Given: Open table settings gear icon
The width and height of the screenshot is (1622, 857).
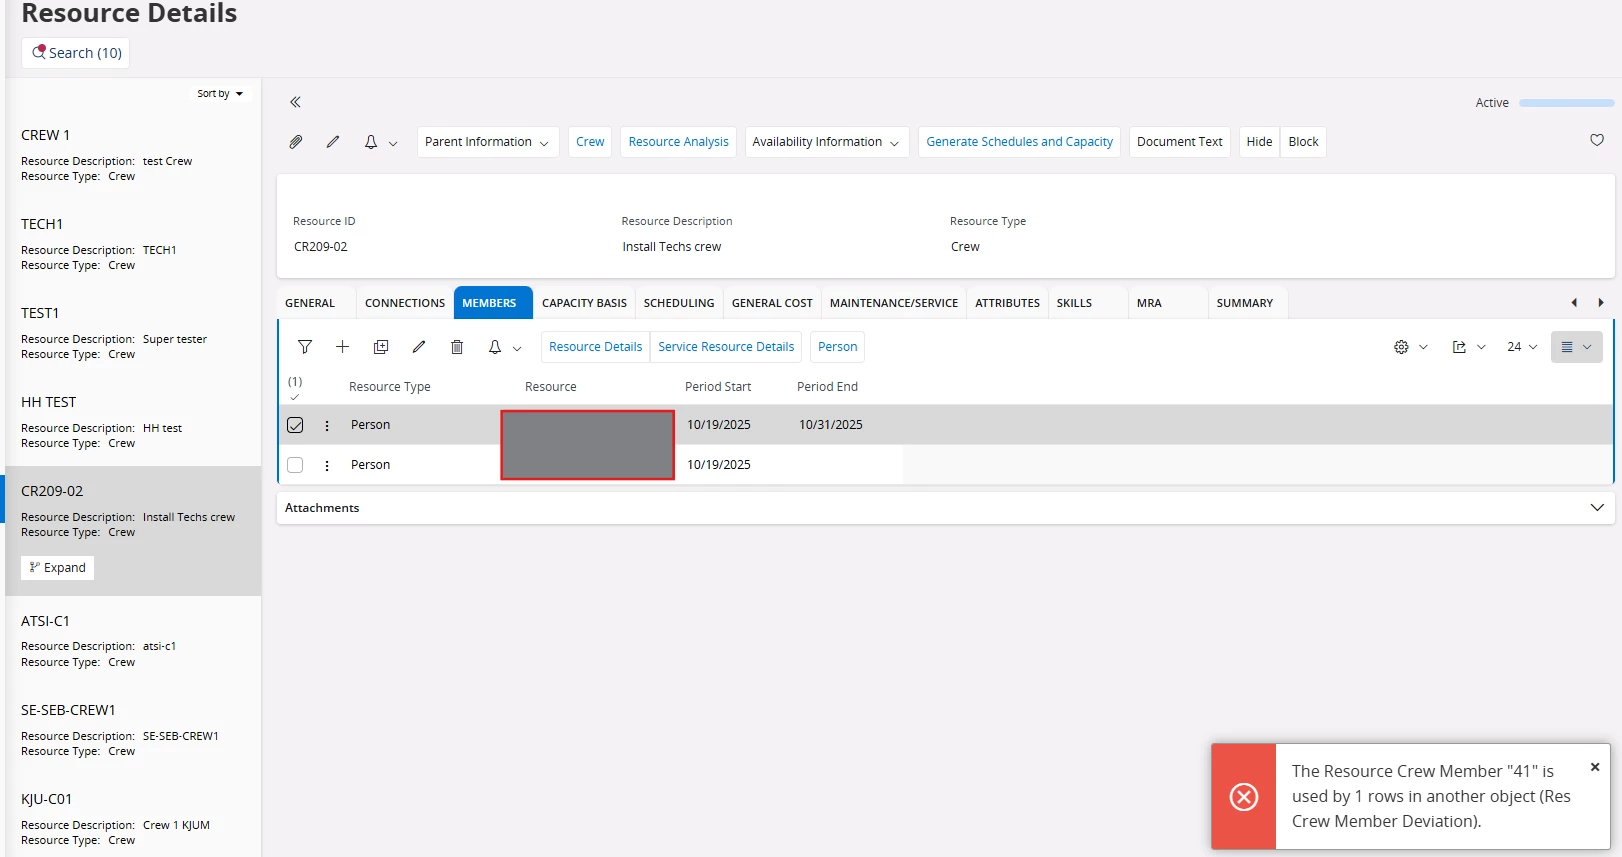Looking at the screenshot, I should click(x=1401, y=347).
